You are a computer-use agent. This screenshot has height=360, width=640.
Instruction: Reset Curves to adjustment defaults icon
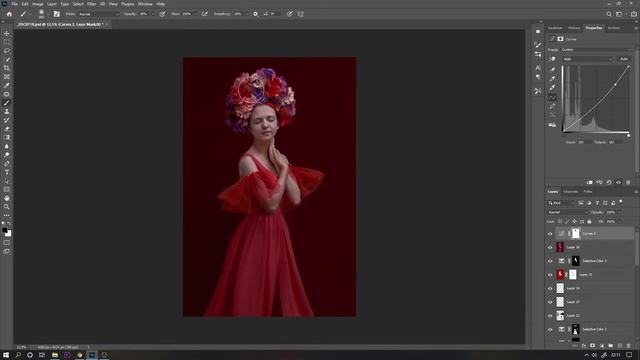click(609, 182)
